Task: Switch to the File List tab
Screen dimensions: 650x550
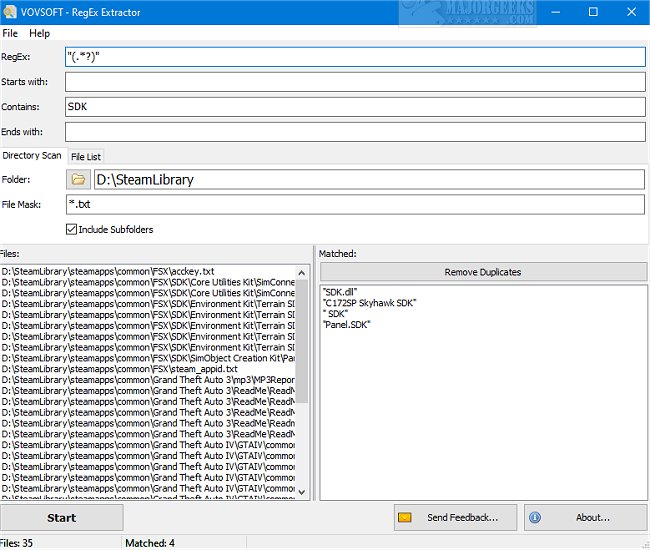Action: 85,156
